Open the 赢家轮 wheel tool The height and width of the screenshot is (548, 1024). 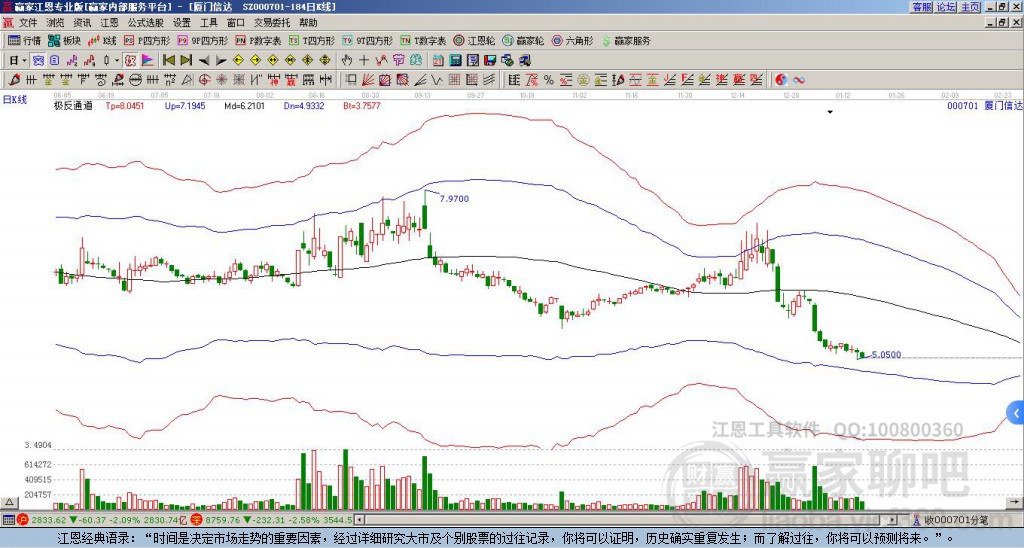pos(523,40)
